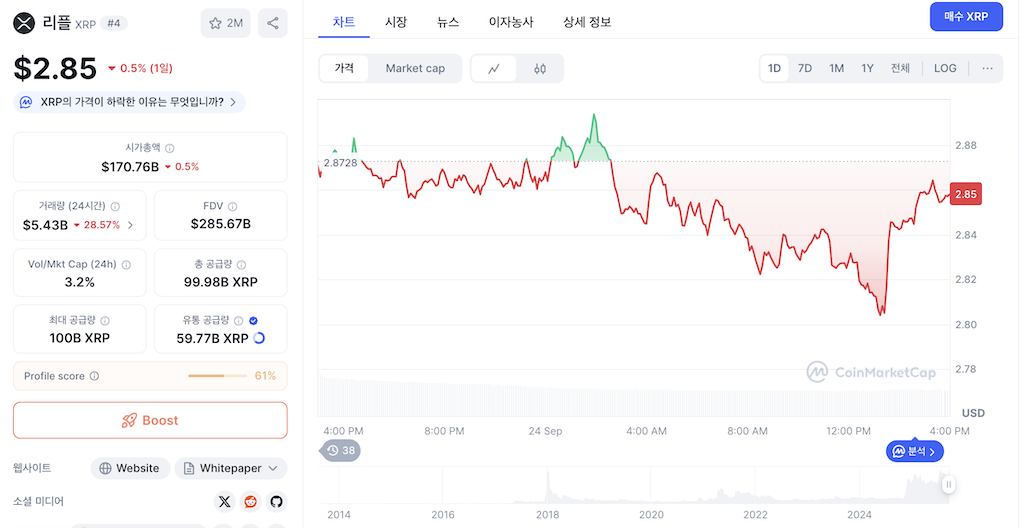Add XRP to watchlist with the star button
Viewport: 1020px width, 528px height.
(225, 23)
